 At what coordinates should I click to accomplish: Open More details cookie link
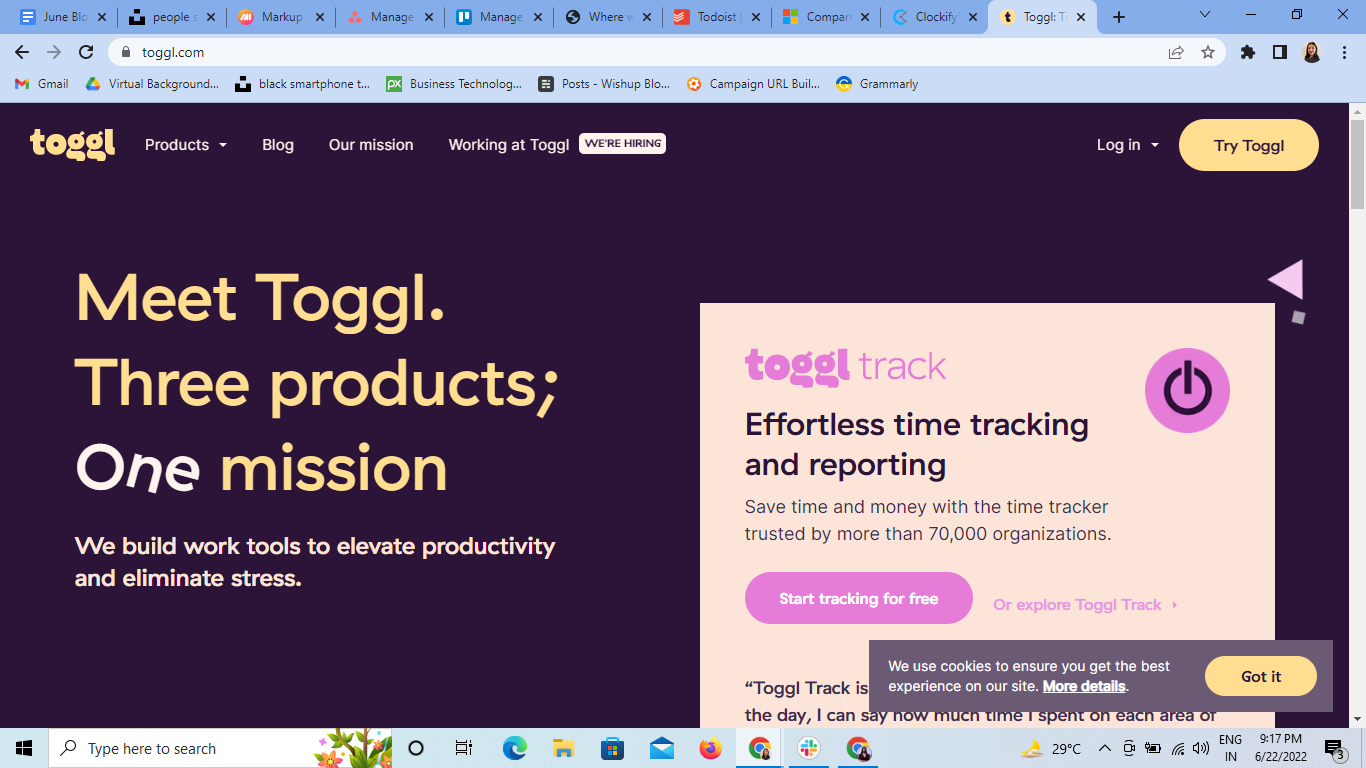tap(1084, 686)
